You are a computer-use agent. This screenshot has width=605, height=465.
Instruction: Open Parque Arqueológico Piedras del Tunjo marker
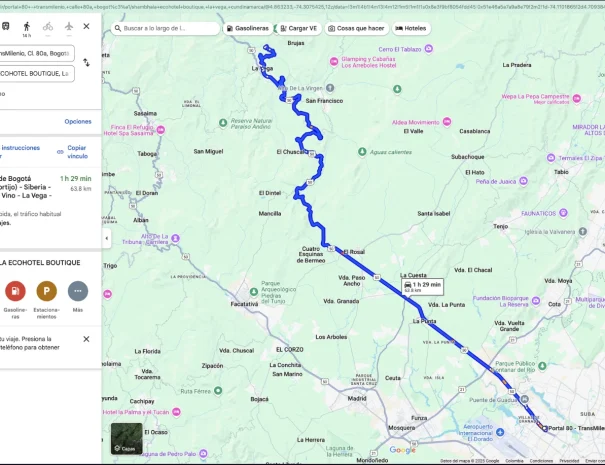(253, 292)
